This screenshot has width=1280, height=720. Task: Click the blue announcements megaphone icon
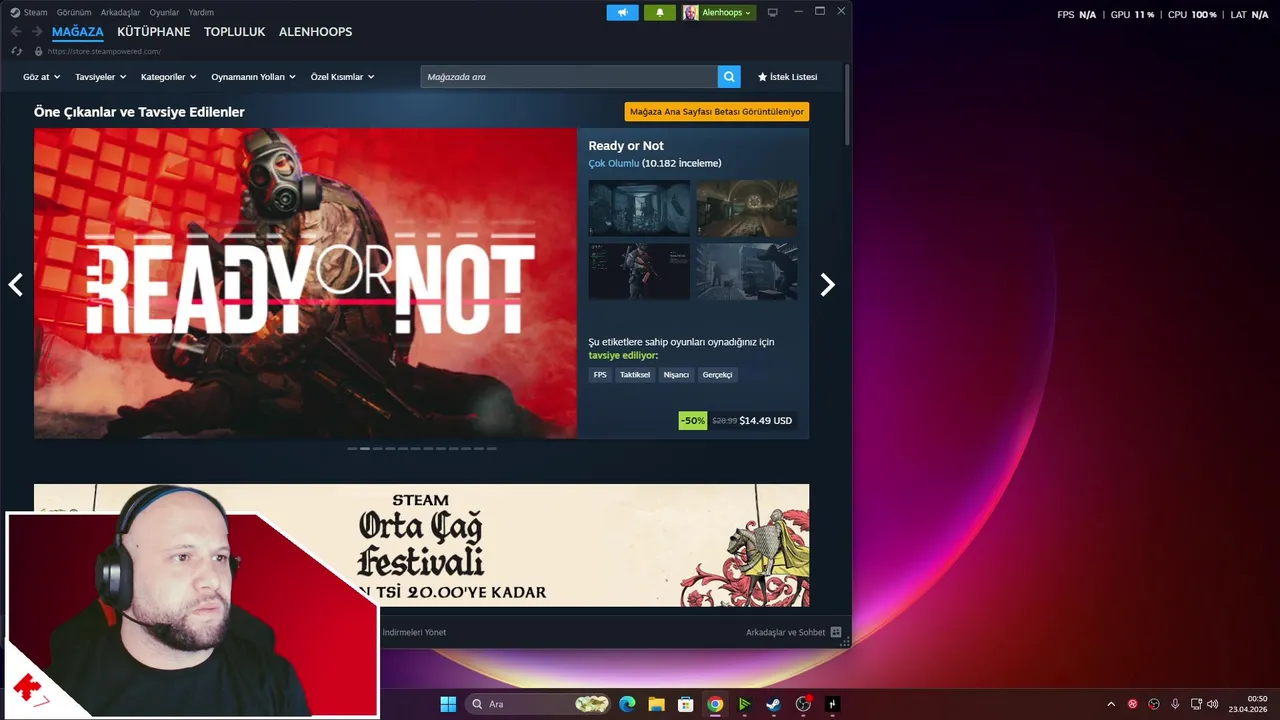point(622,13)
